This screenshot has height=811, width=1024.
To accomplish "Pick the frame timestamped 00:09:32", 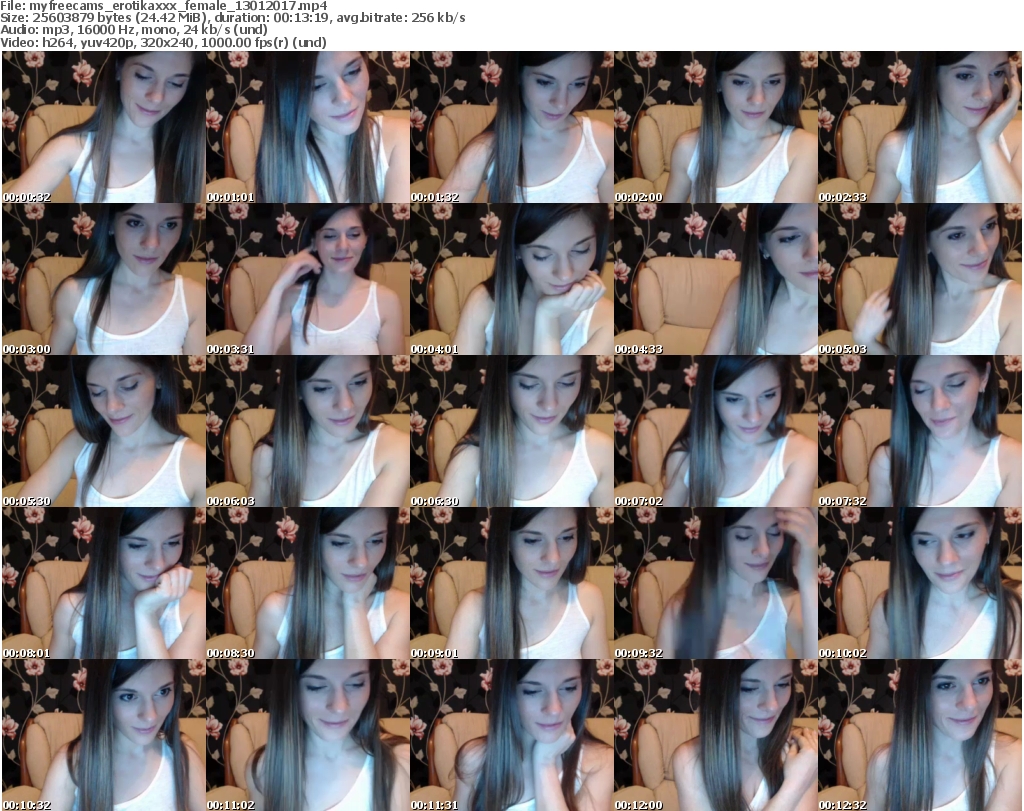I will pyautogui.click(x=716, y=583).
